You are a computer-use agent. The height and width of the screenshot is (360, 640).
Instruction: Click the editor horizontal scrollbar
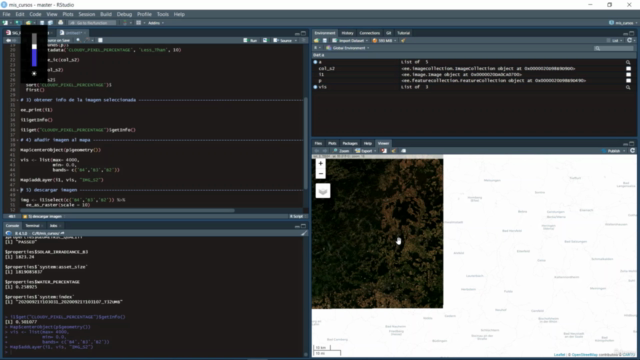[x=127, y=211]
